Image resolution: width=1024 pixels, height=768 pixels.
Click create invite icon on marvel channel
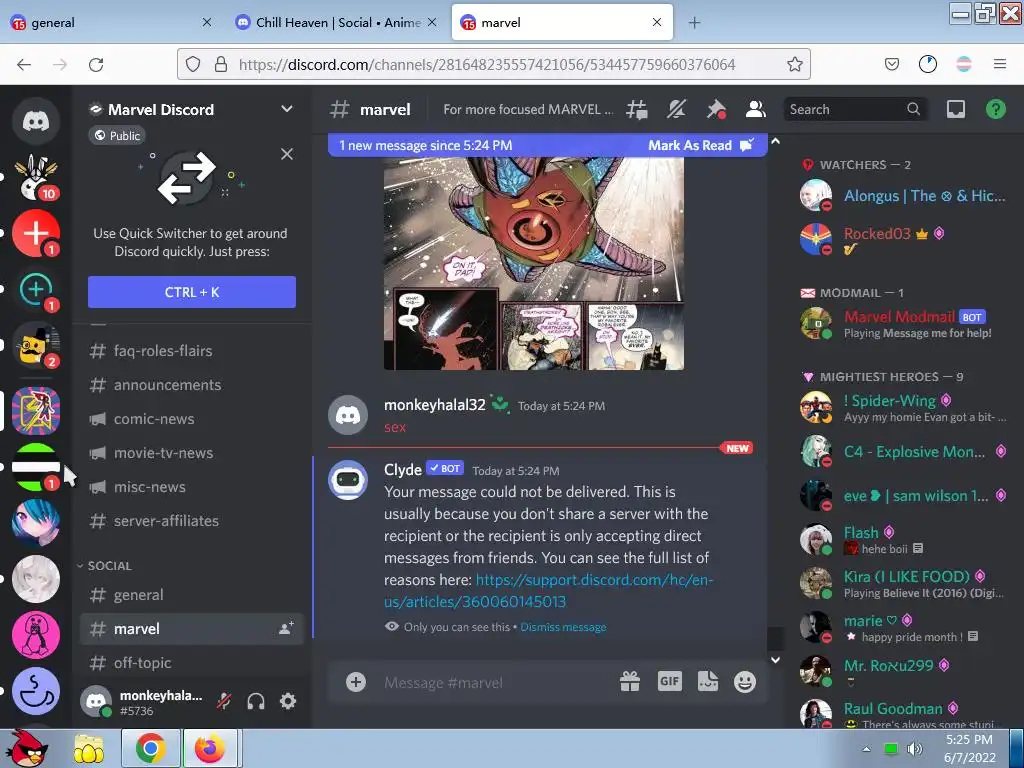coord(286,628)
